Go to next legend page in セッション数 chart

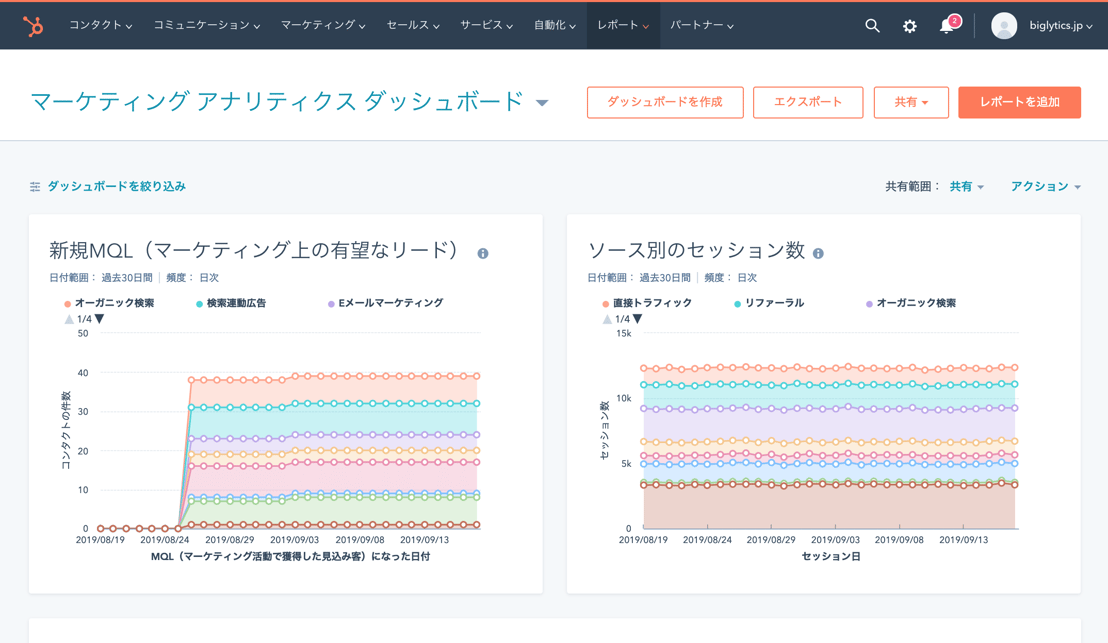point(637,319)
